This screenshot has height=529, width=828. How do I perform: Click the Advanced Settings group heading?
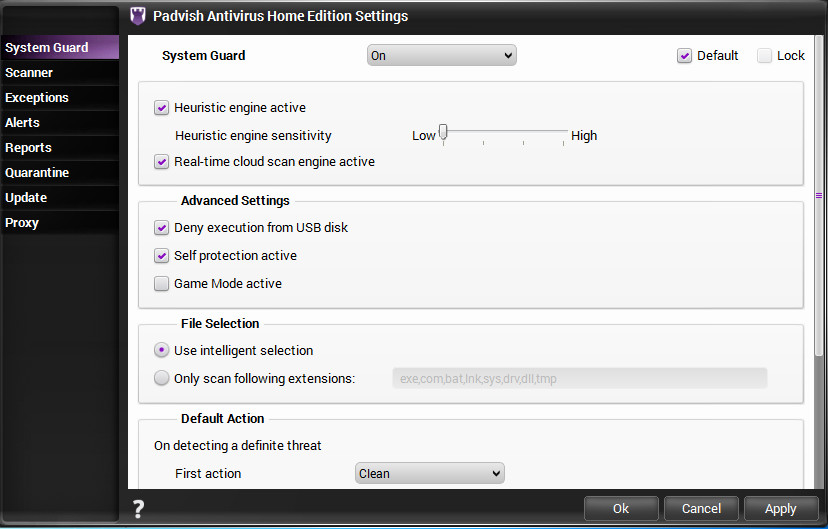click(x=235, y=201)
